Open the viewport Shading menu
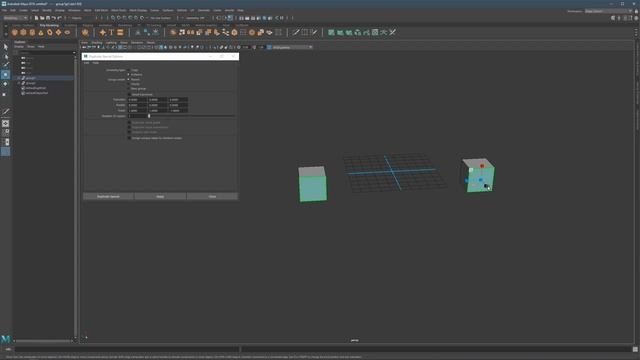The image size is (640, 360). tap(97, 42)
